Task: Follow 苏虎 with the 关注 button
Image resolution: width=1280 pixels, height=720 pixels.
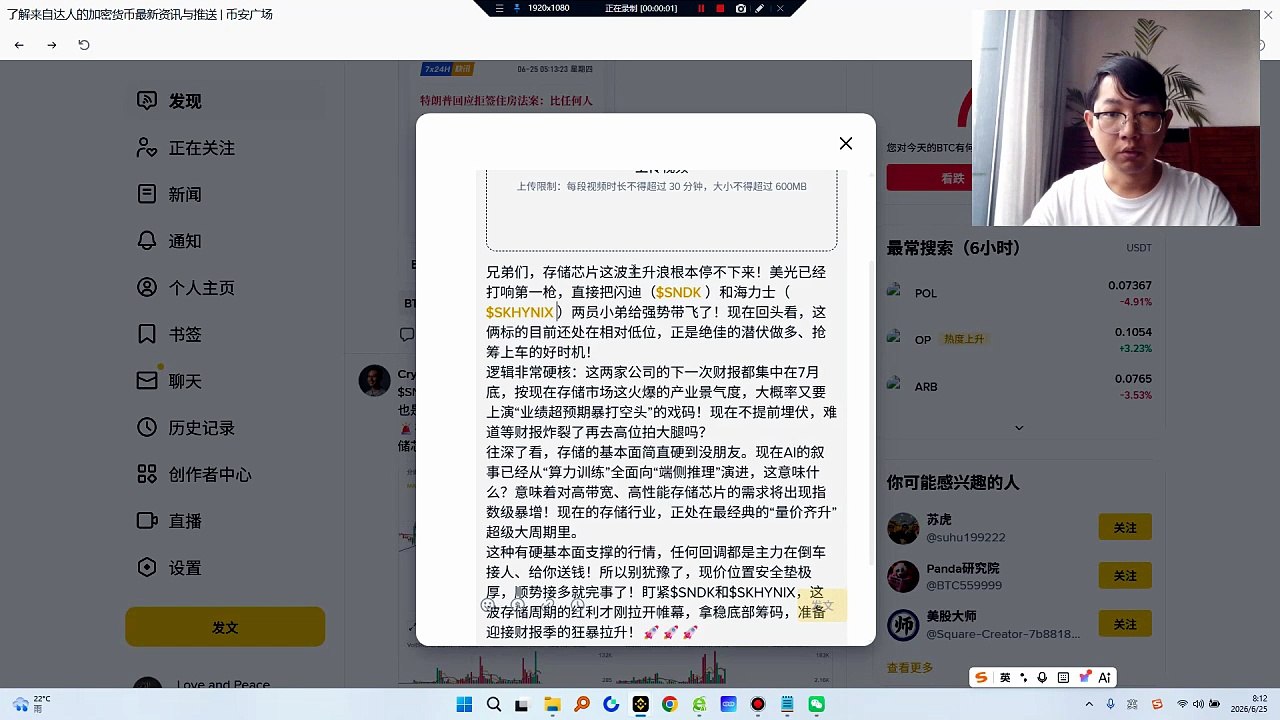Action: click(x=1125, y=527)
